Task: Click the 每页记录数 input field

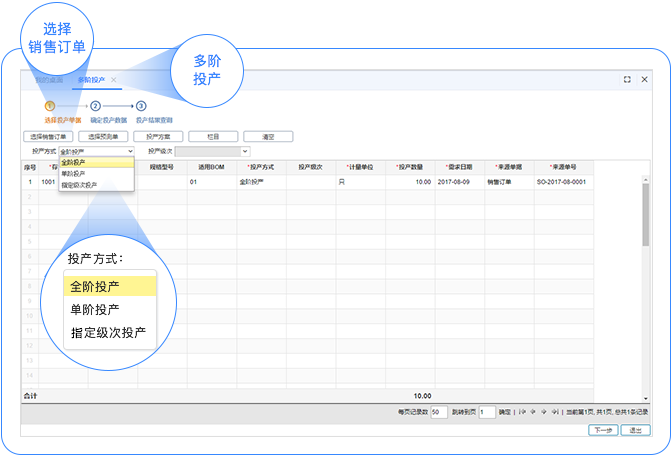Action: (438, 411)
